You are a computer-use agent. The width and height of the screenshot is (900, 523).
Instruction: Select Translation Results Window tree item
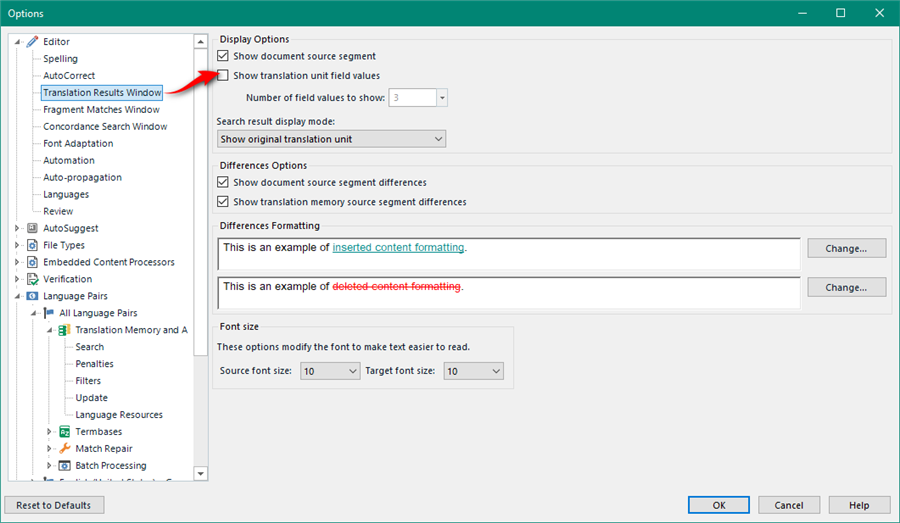102,92
